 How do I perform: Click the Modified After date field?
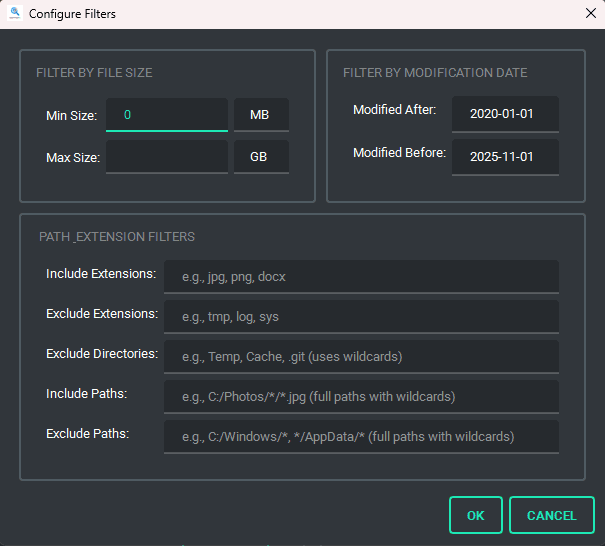click(505, 114)
